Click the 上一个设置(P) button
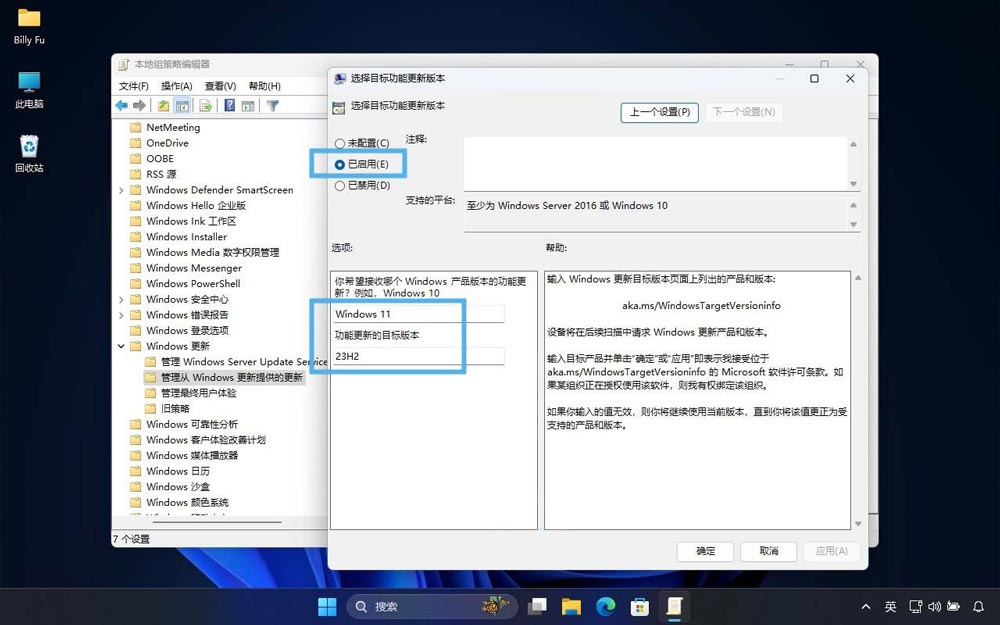Viewport: 1000px width, 625px height. point(660,112)
